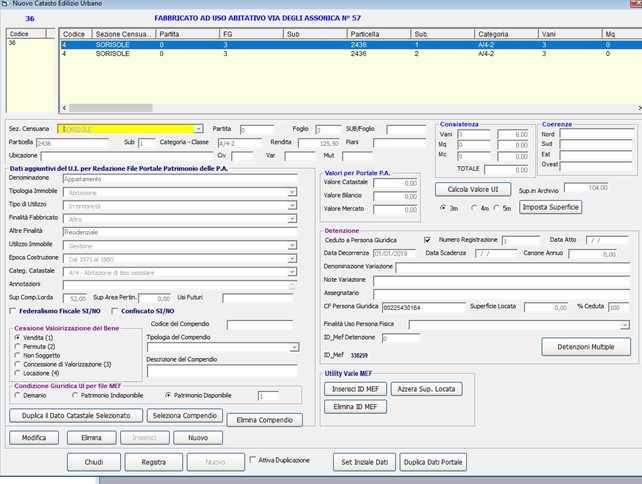Expand the Tipologia Immobile dropdown
642x484 pixels.
coord(292,192)
